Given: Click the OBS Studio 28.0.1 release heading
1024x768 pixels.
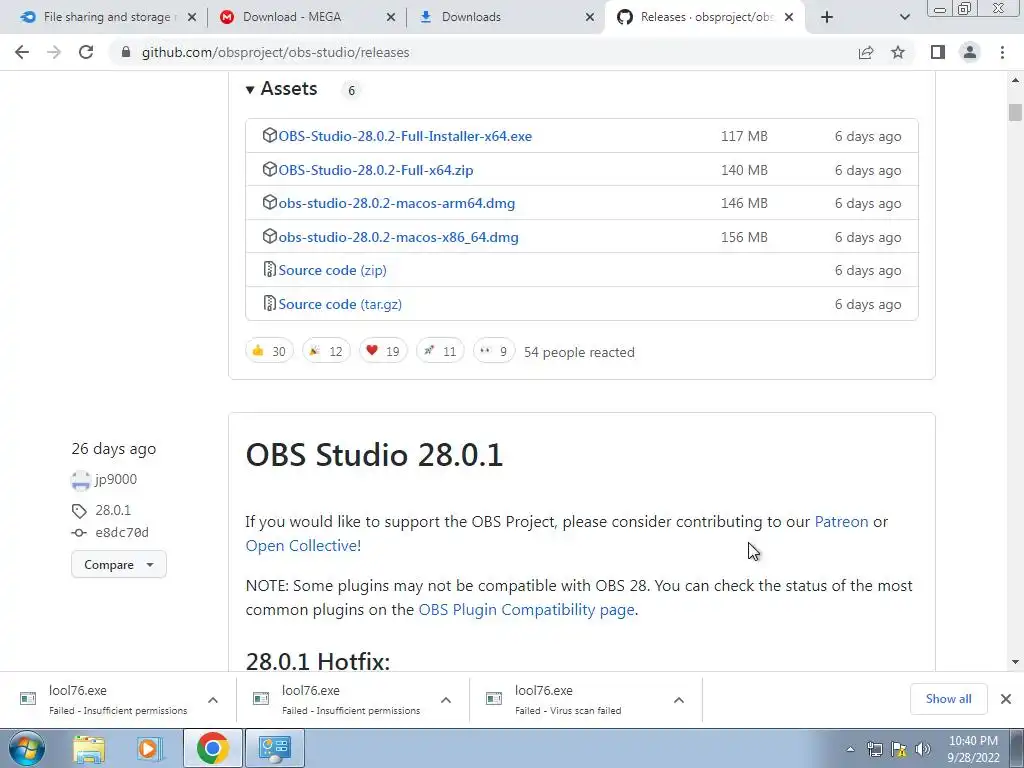Looking at the screenshot, I should click(x=374, y=455).
